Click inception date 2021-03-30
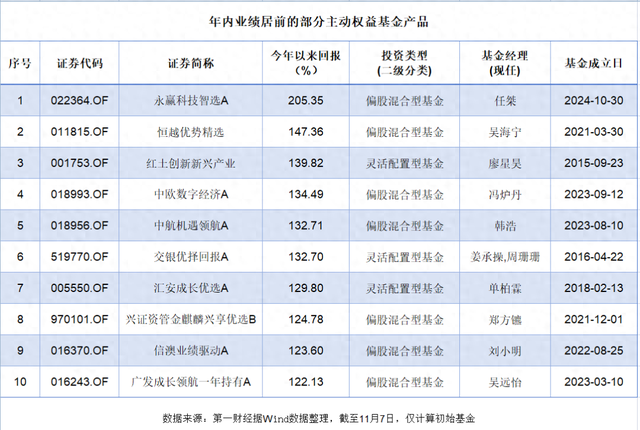 click(594, 132)
